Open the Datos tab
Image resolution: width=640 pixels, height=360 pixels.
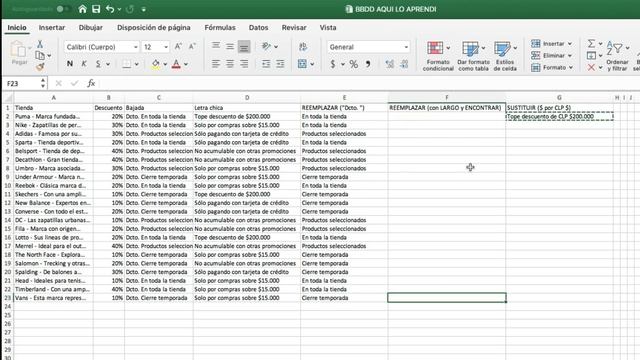258,27
